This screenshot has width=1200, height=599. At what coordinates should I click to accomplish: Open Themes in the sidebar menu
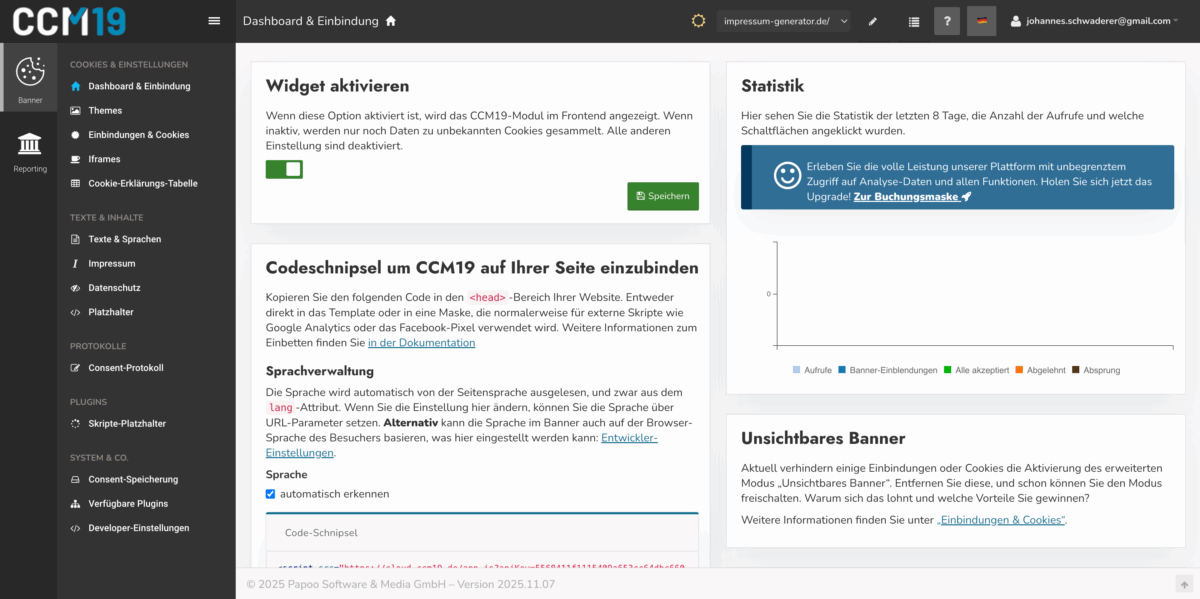[x=105, y=111]
